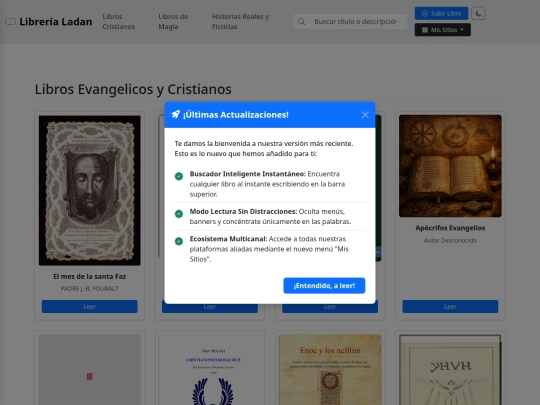The height and width of the screenshot is (405, 540).
Task: Open the YHVH book cover
Action: pyautogui.click(x=450, y=370)
